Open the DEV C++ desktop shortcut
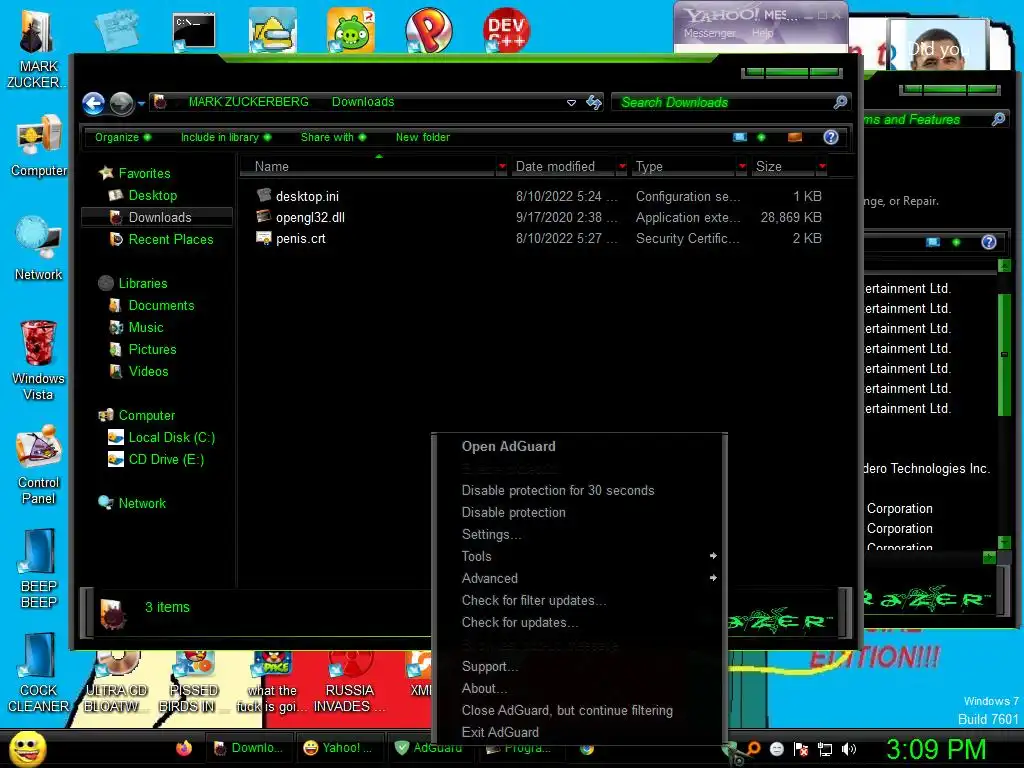 coord(506,29)
